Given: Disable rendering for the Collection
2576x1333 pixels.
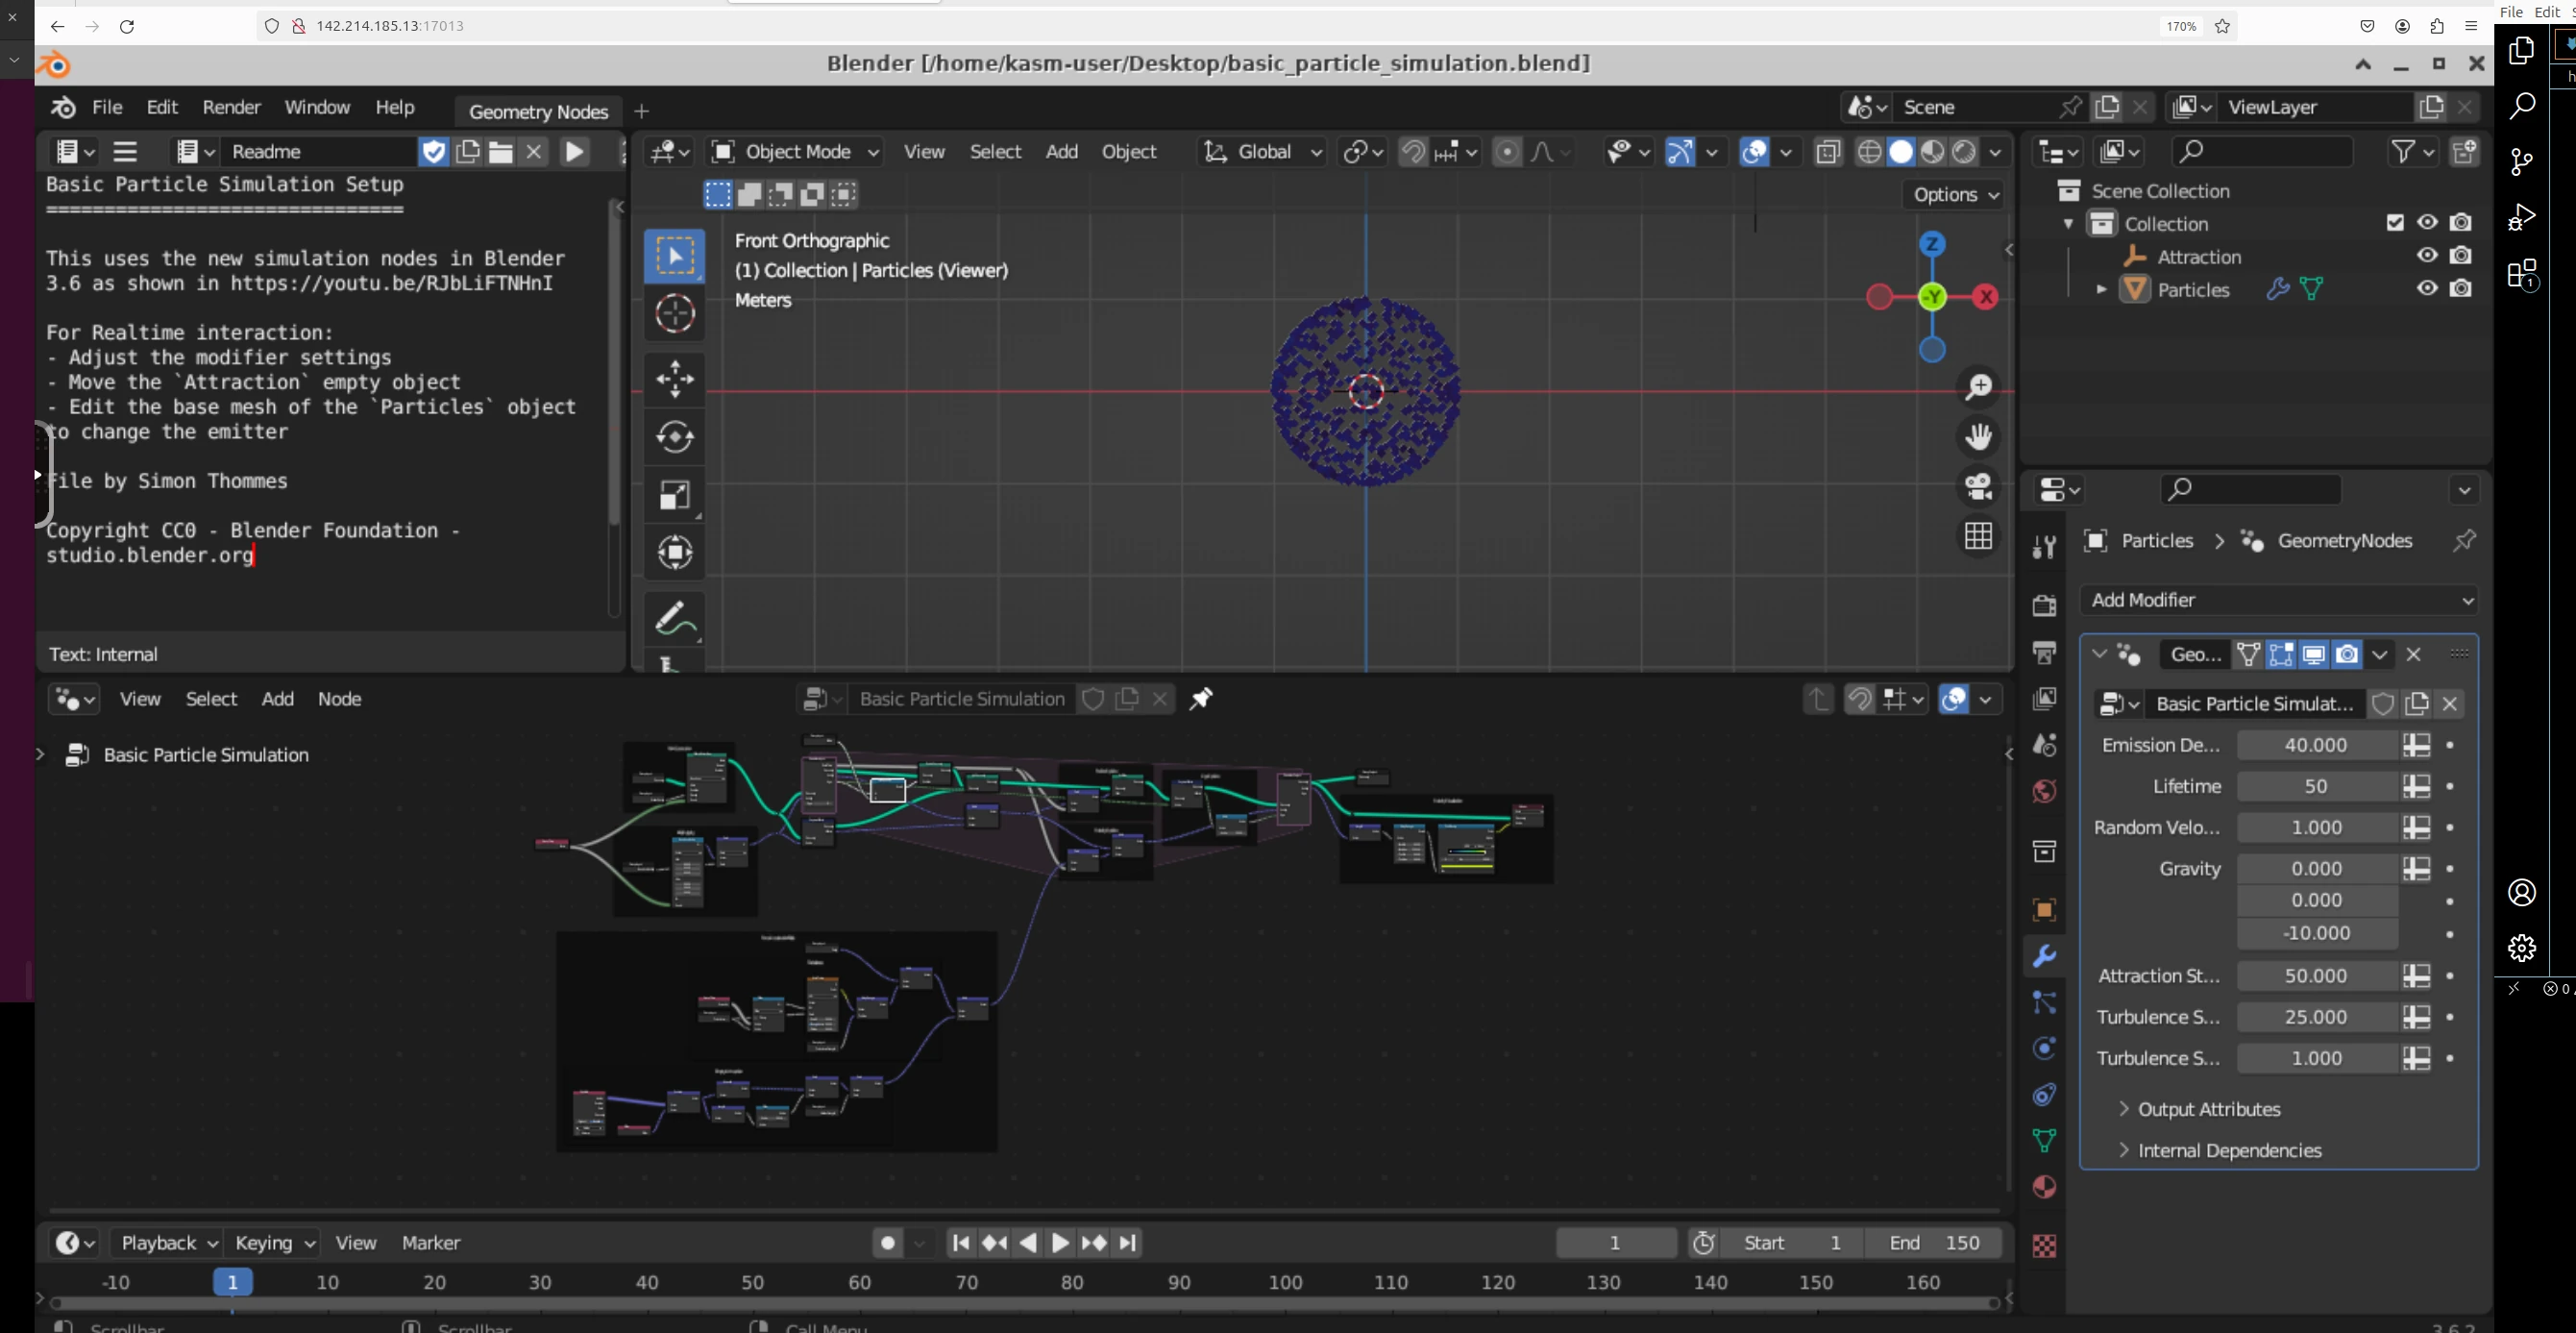Looking at the screenshot, I should [x=2461, y=223].
